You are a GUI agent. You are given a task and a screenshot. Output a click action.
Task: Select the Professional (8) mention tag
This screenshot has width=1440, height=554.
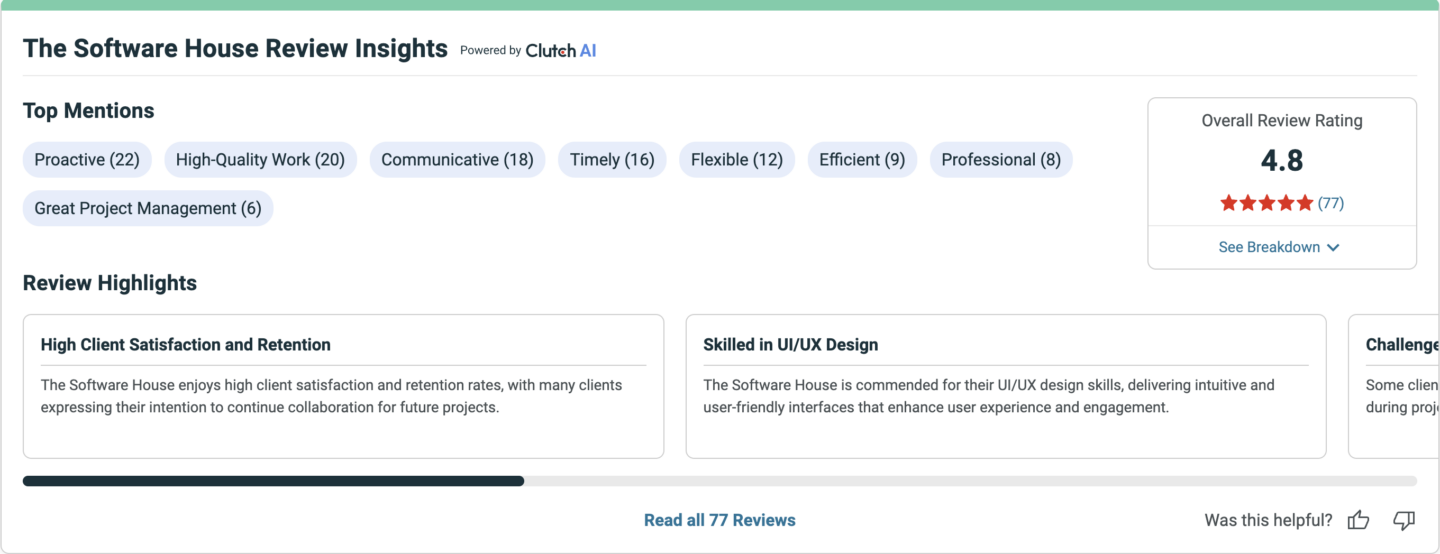pos(1001,160)
